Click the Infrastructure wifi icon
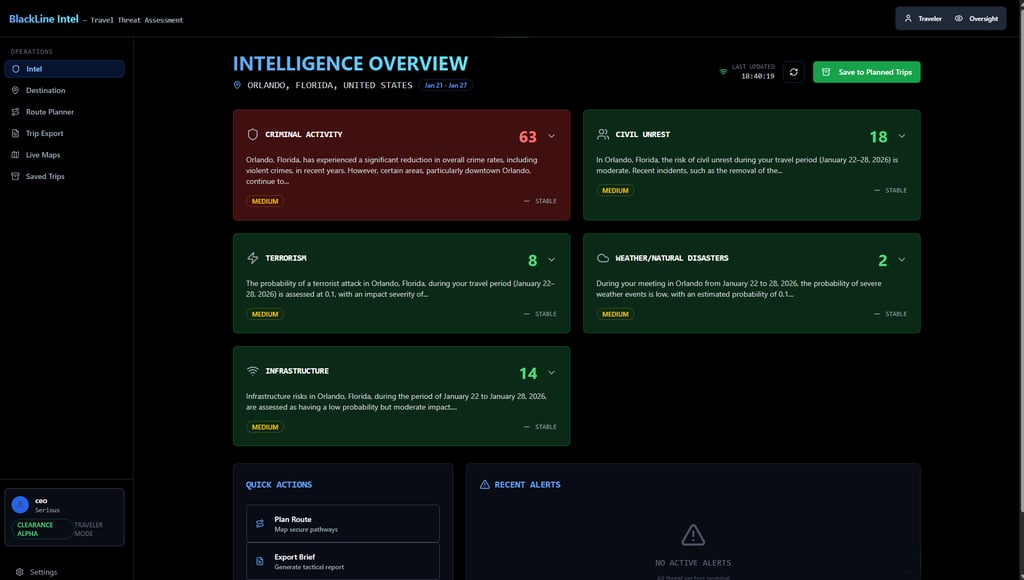 253,370
